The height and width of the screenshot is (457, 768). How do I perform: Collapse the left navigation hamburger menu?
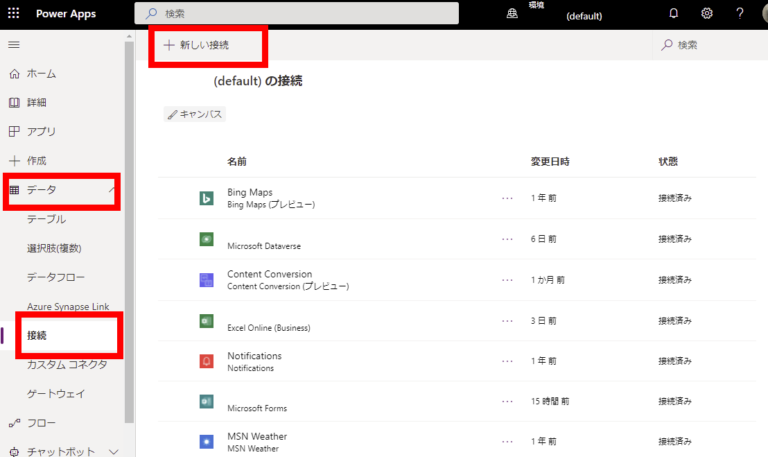(x=14, y=45)
